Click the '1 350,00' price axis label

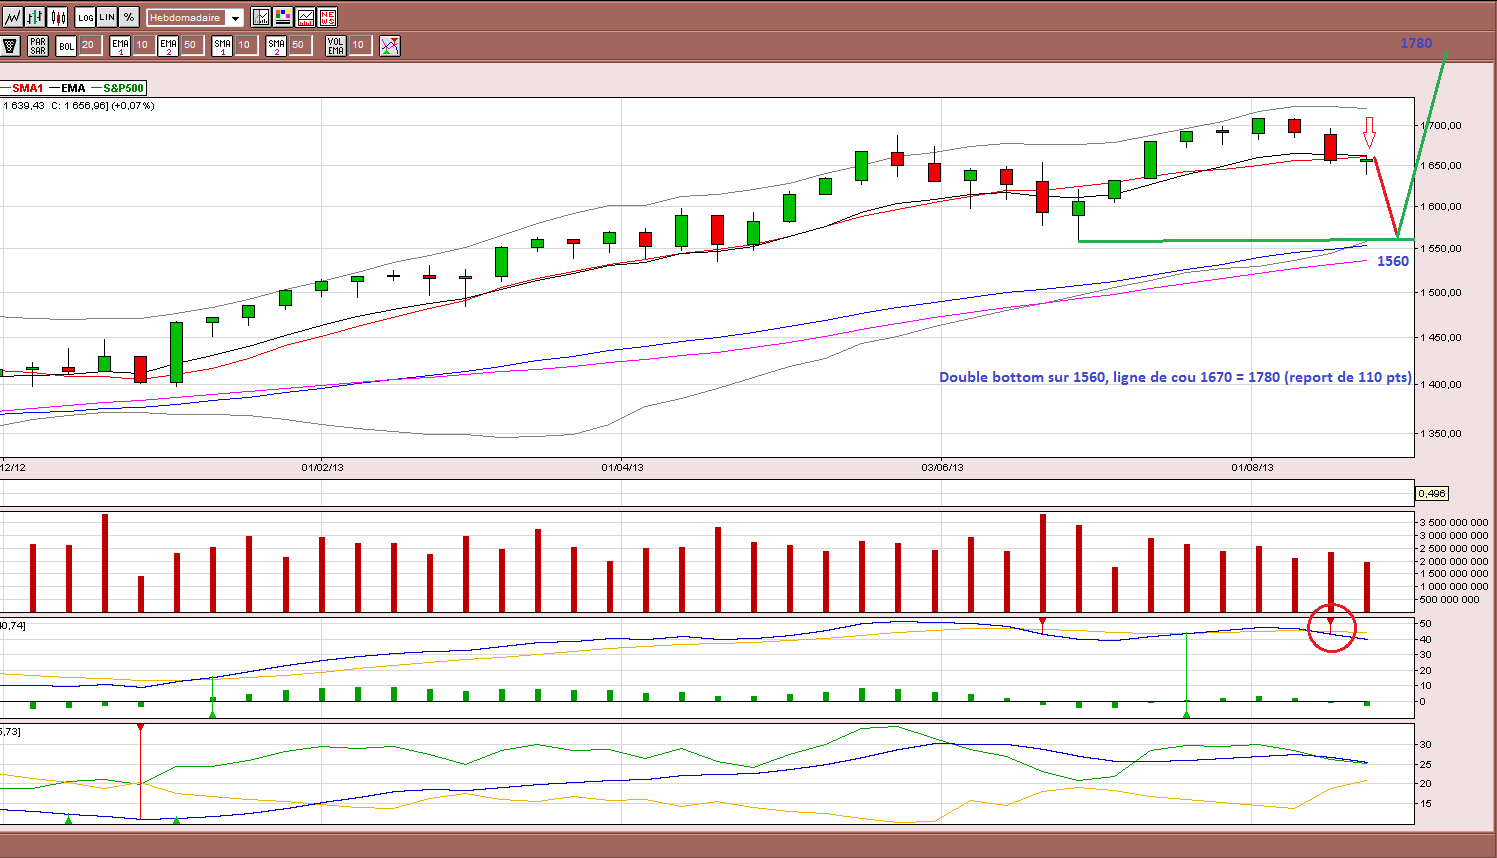[1441, 434]
